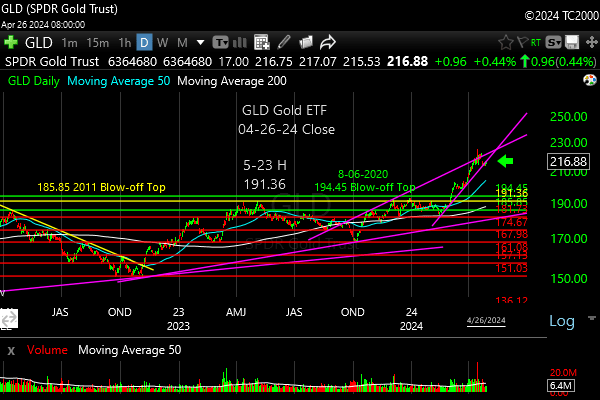
Task: Click the GLD ticker symbol field
Action: [x=38, y=43]
